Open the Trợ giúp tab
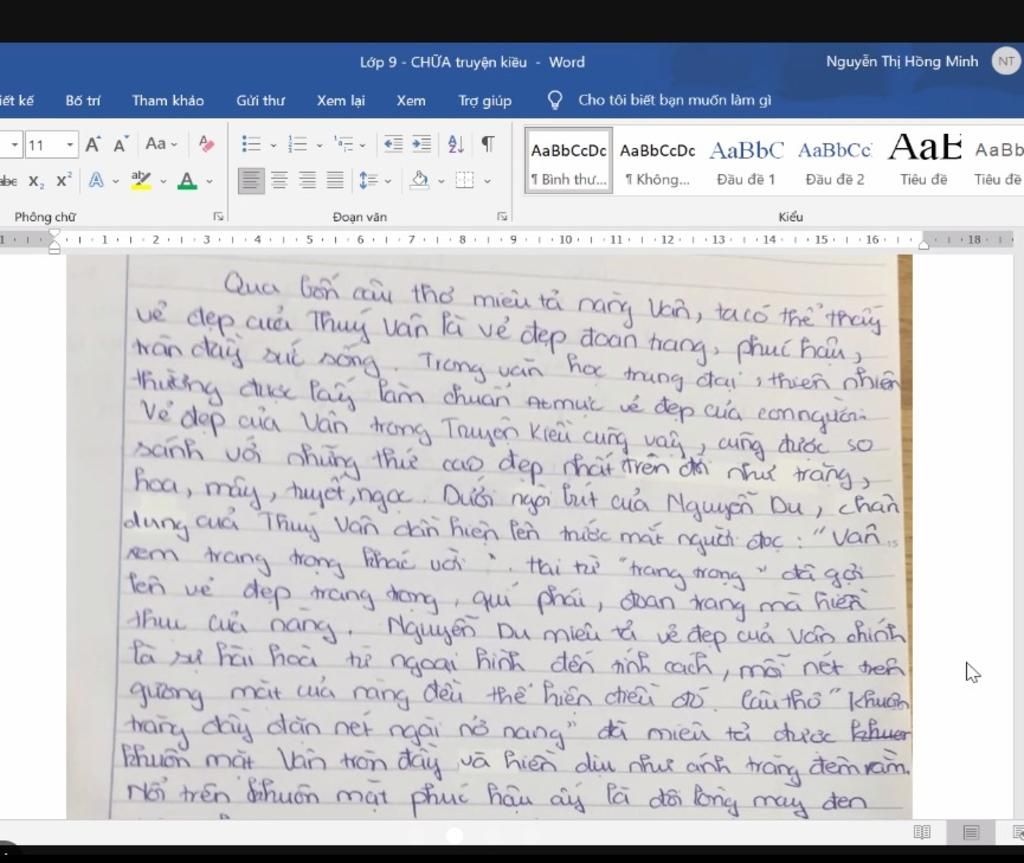1024x863 pixels. click(x=485, y=101)
